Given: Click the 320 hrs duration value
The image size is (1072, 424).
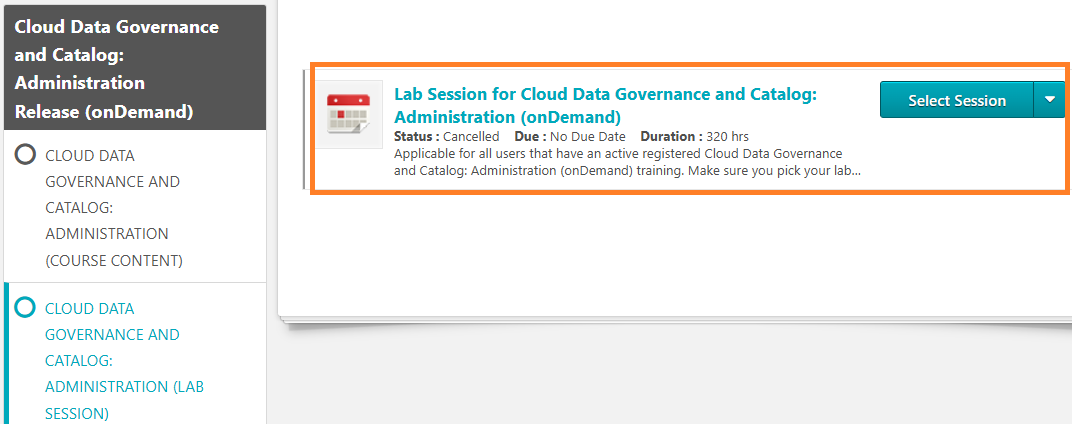Looking at the screenshot, I should click(727, 136).
